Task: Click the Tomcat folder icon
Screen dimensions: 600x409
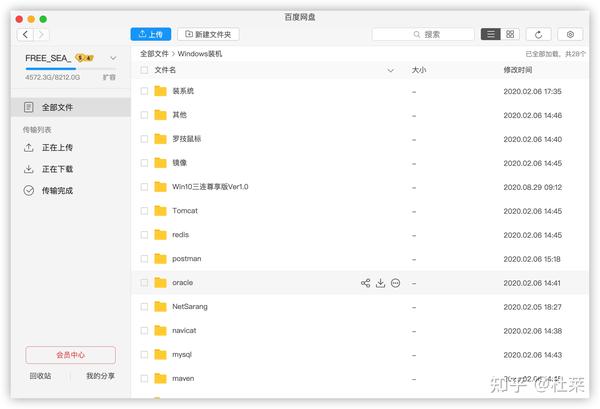Action: [x=160, y=210]
